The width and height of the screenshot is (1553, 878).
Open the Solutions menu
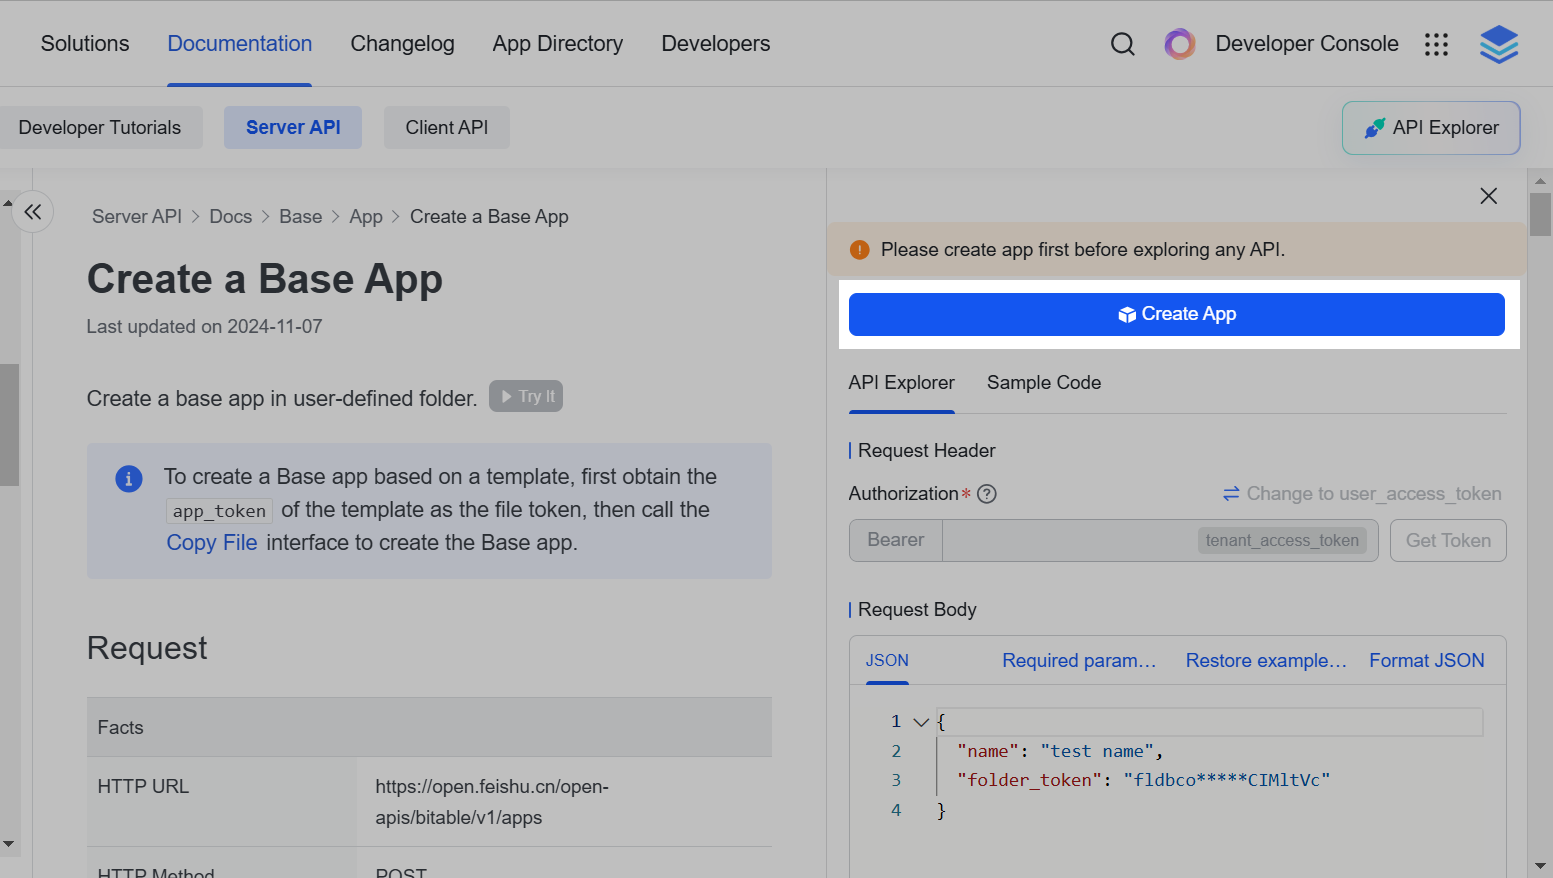click(85, 44)
